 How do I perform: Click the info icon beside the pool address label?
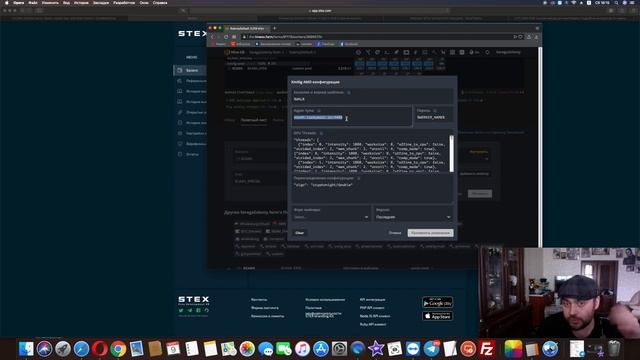(x=319, y=111)
